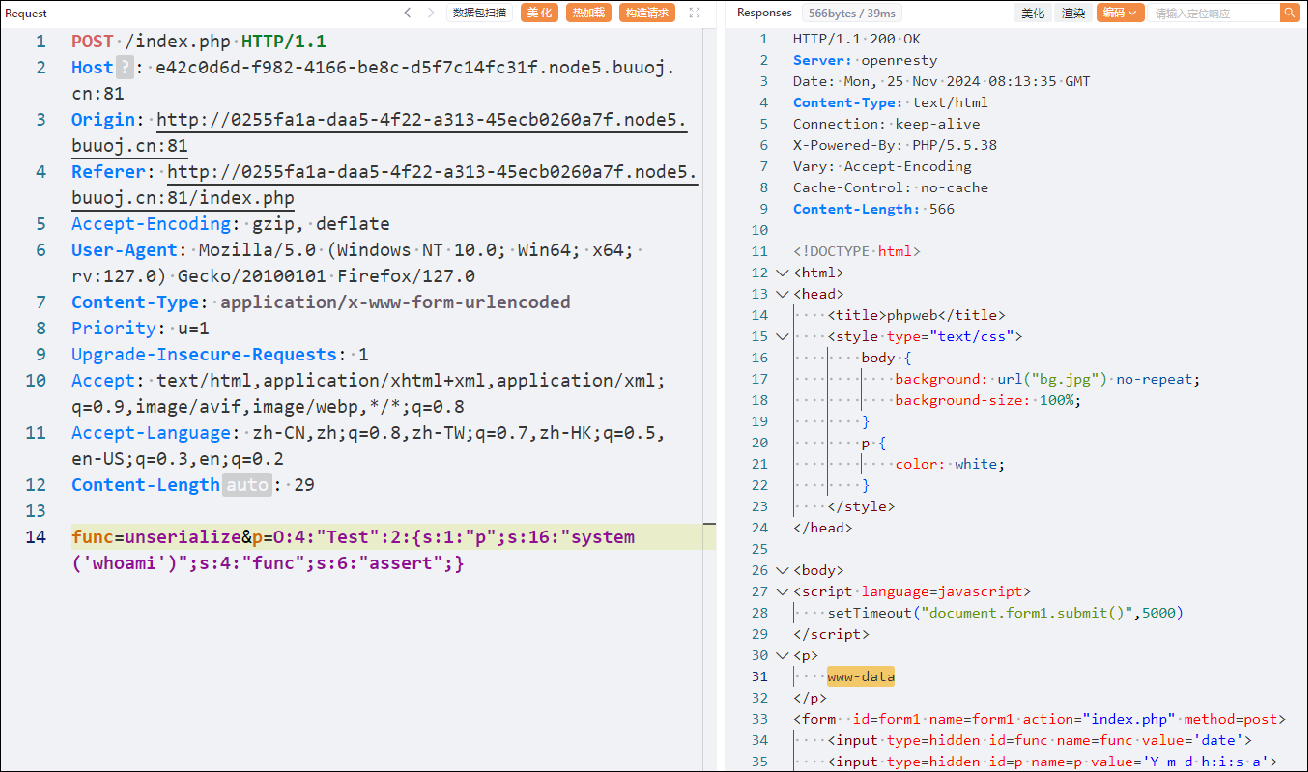The image size is (1308, 772).
Task: Click 'Accept-Encoding: gzip, deflate' line
Action: pyautogui.click(x=230, y=224)
